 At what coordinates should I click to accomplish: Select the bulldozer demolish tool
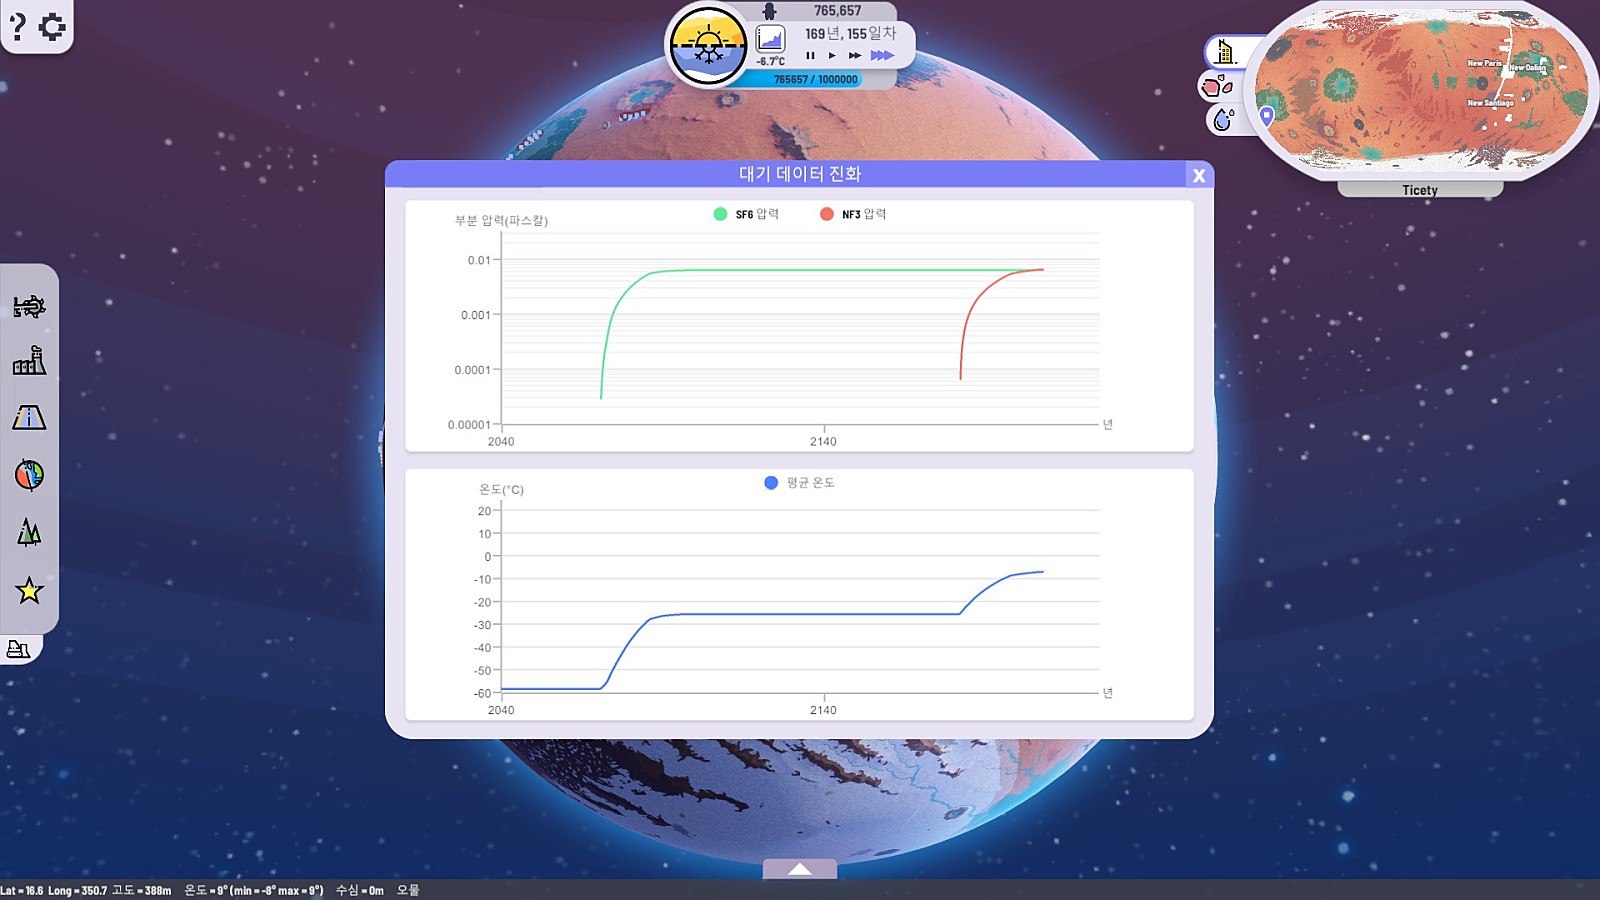click(x=19, y=649)
